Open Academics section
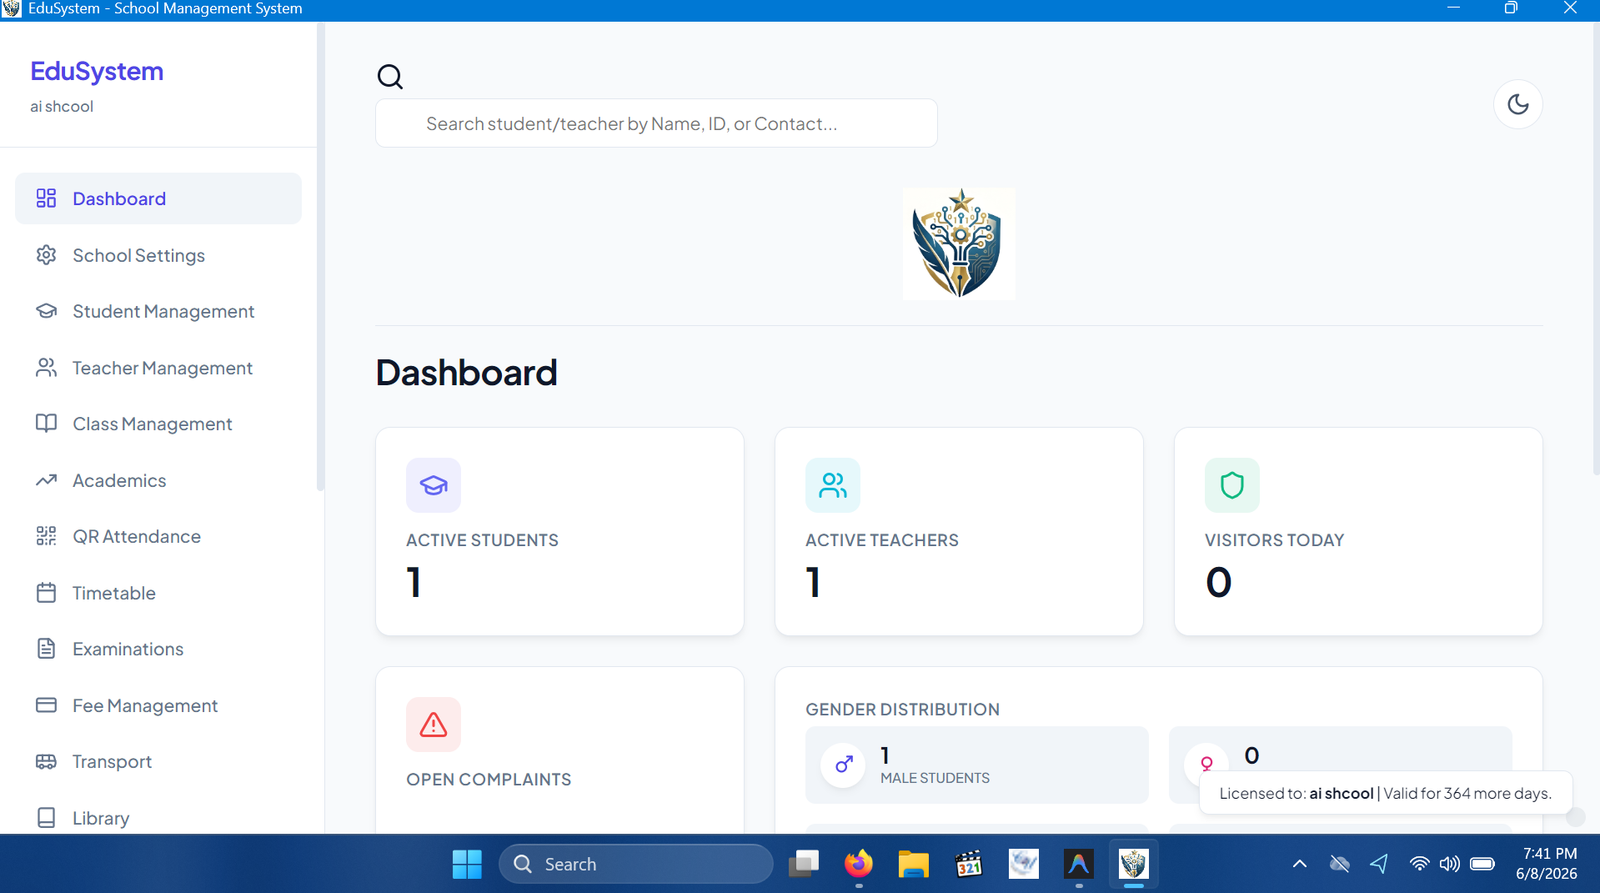1600x893 pixels. (158, 480)
